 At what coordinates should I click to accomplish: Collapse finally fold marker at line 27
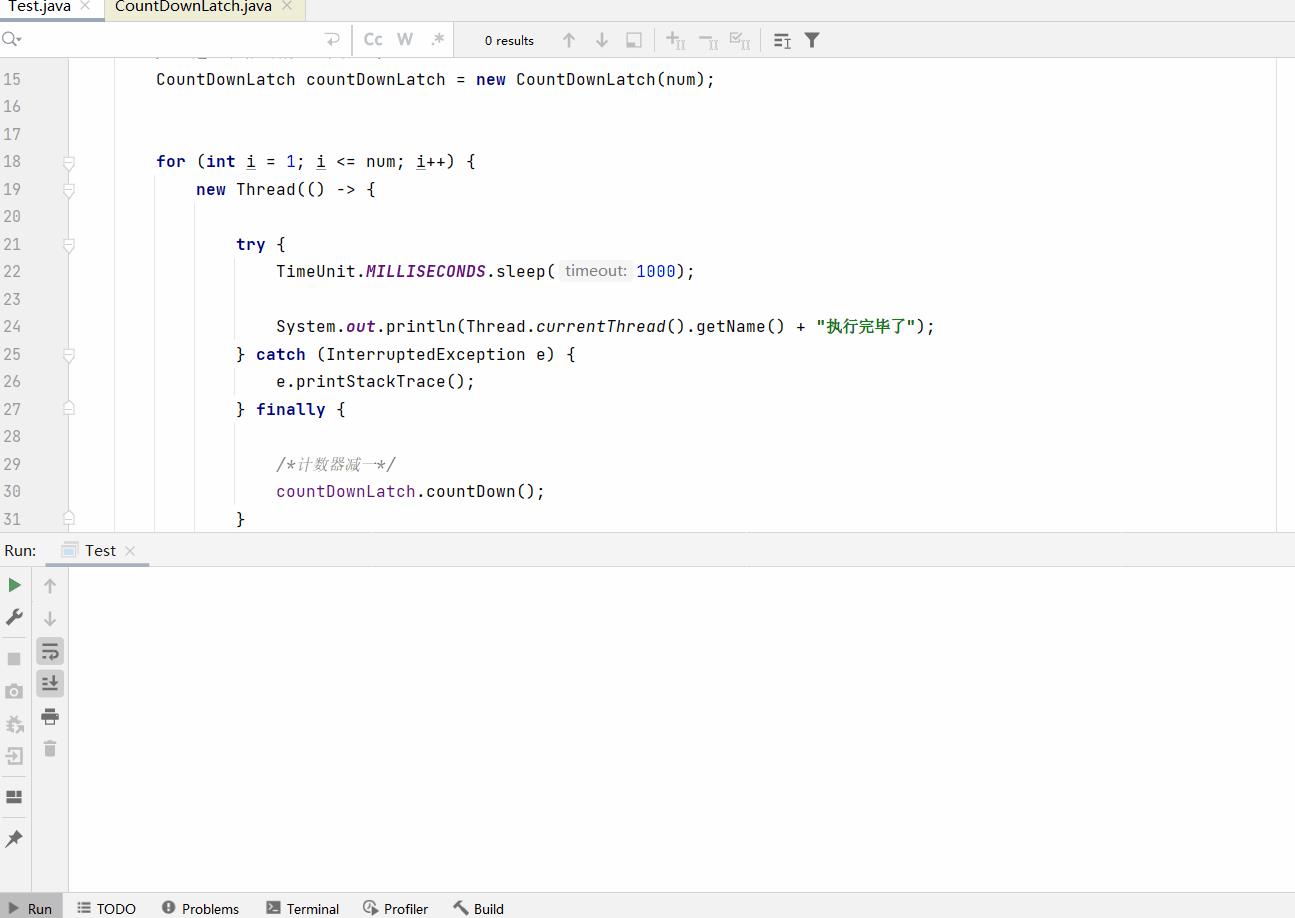coord(69,408)
